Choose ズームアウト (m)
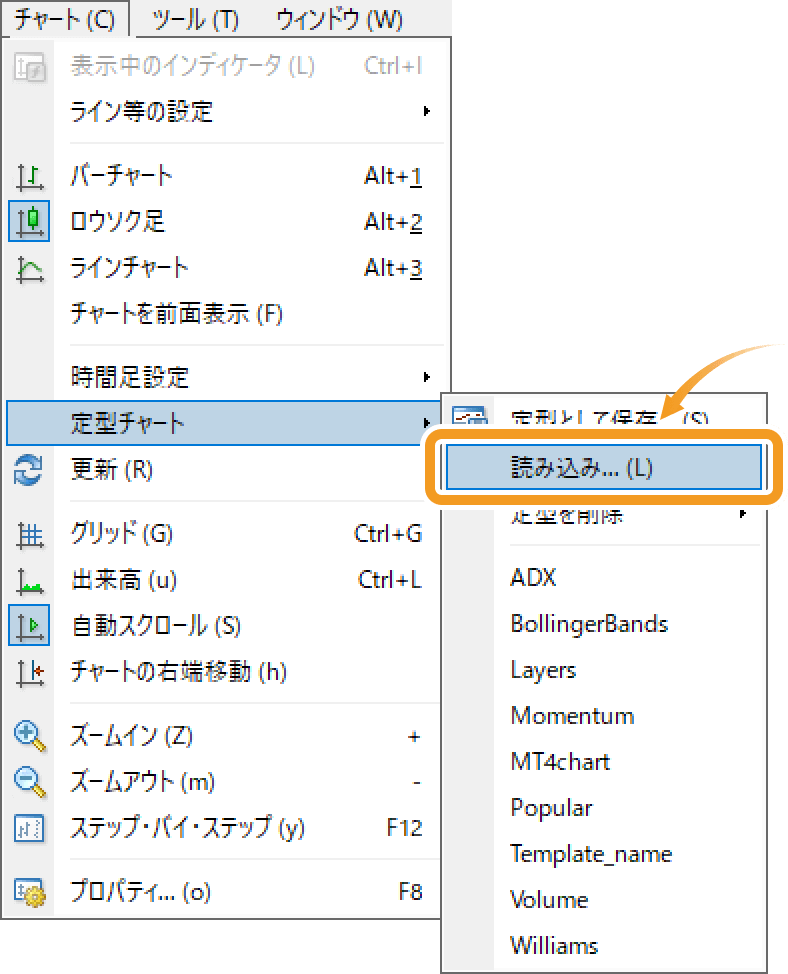The width and height of the screenshot is (788, 974). (x=224, y=783)
